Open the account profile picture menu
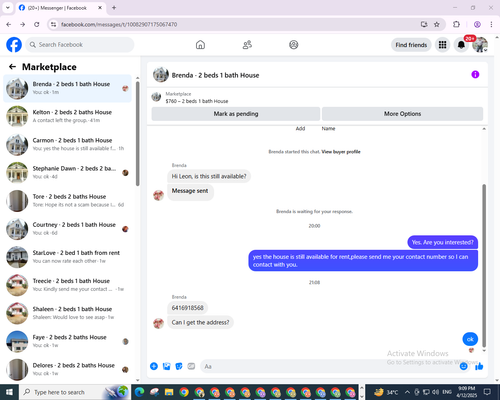Screen dimensions: 500x400 pyautogui.click(x=480, y=45)
